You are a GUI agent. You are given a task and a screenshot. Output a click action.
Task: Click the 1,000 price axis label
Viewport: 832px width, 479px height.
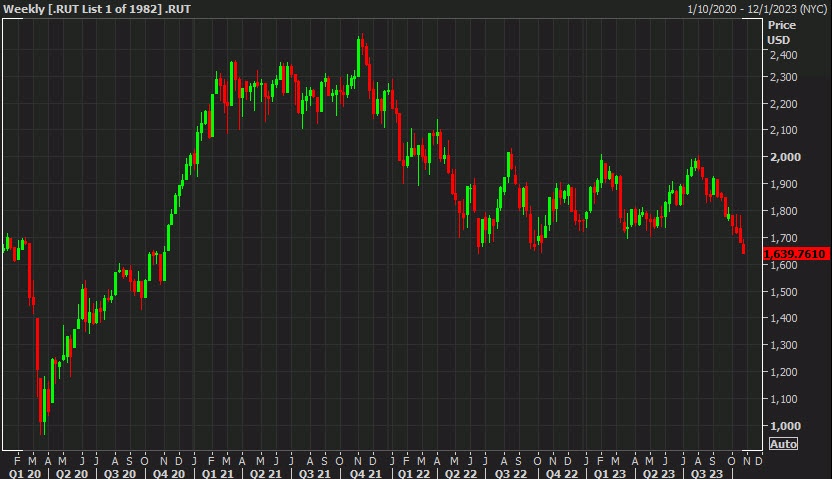click(x=783, y=426)
